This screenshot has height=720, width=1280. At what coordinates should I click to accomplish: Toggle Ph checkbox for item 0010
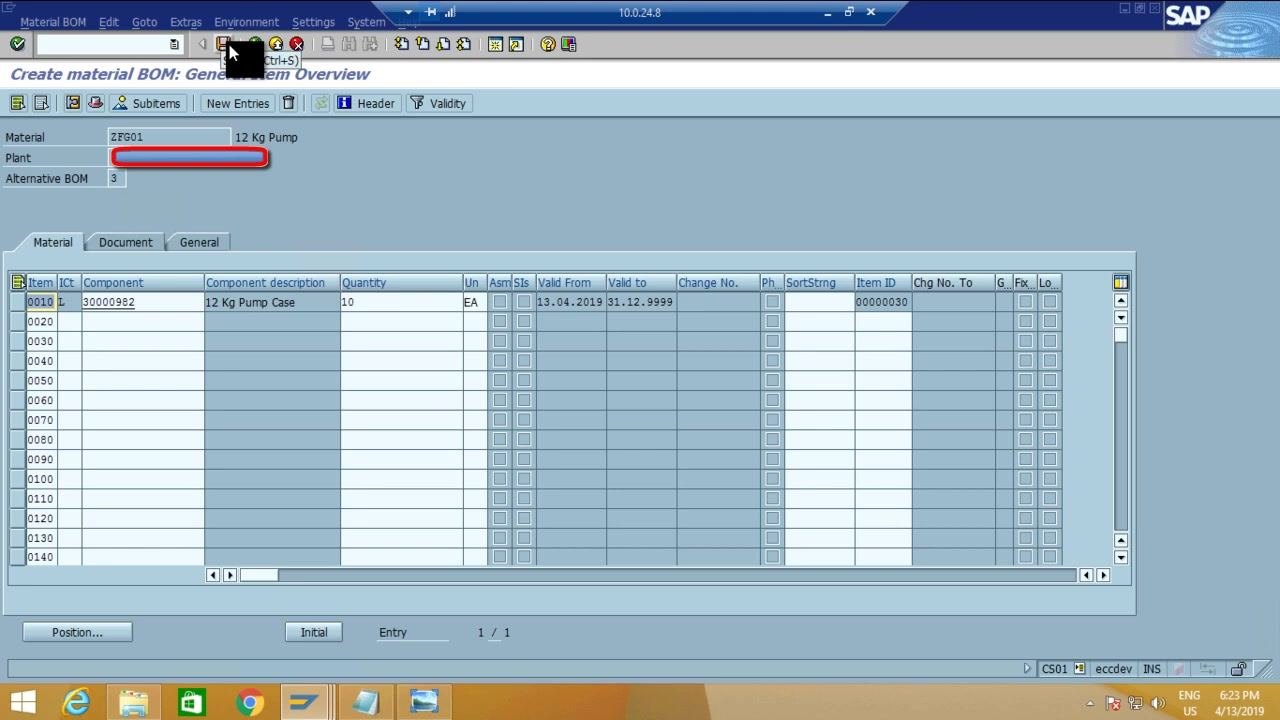[x=772, y=302]
